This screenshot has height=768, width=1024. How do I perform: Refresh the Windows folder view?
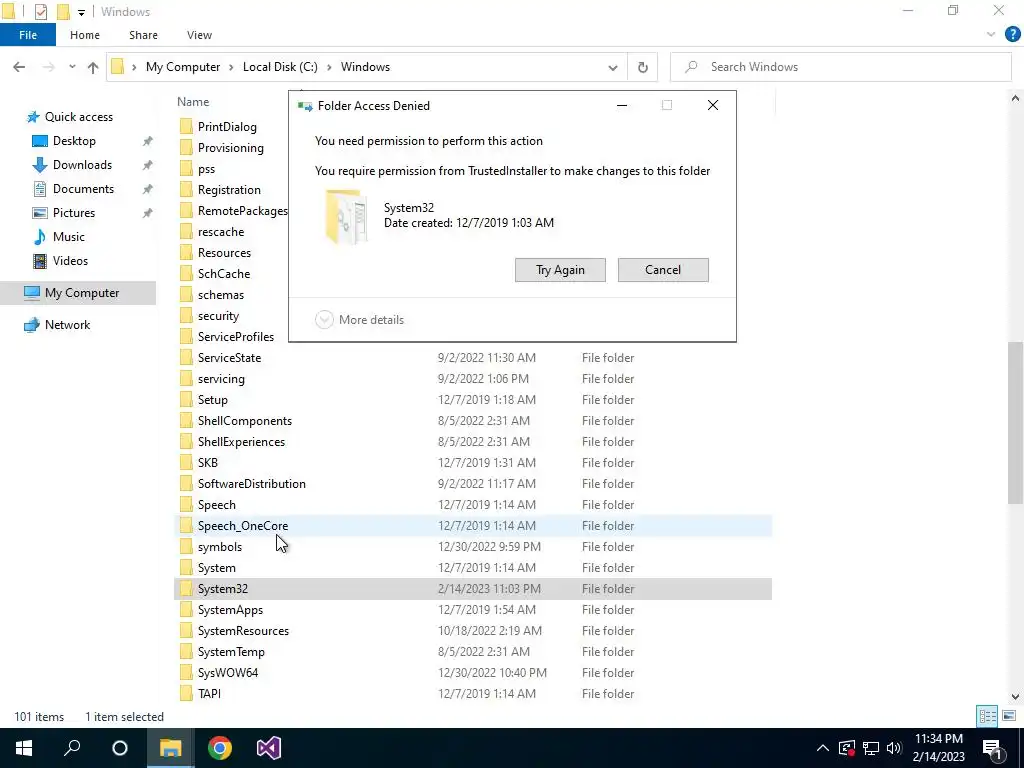[x=643, y=67]
